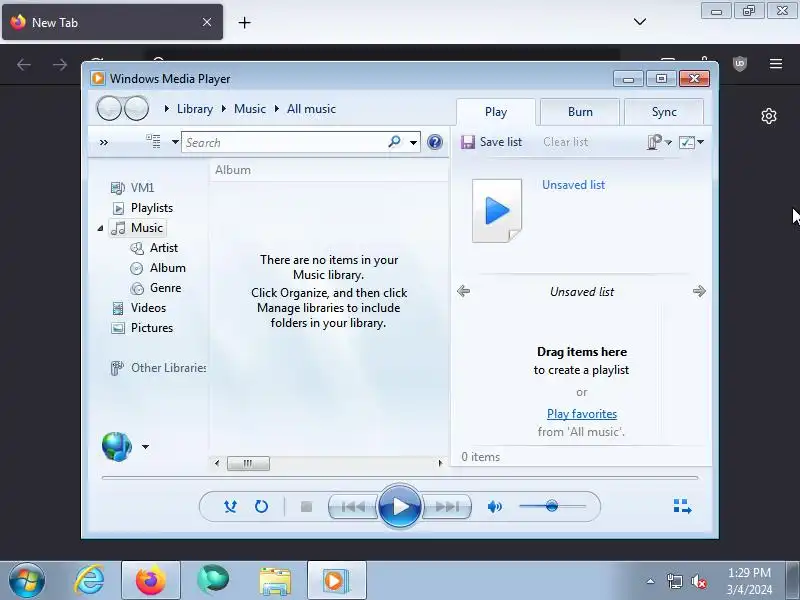Click the horizontal scrollbar thumb
The image size is (800, 600).
(x=248, y=463)
